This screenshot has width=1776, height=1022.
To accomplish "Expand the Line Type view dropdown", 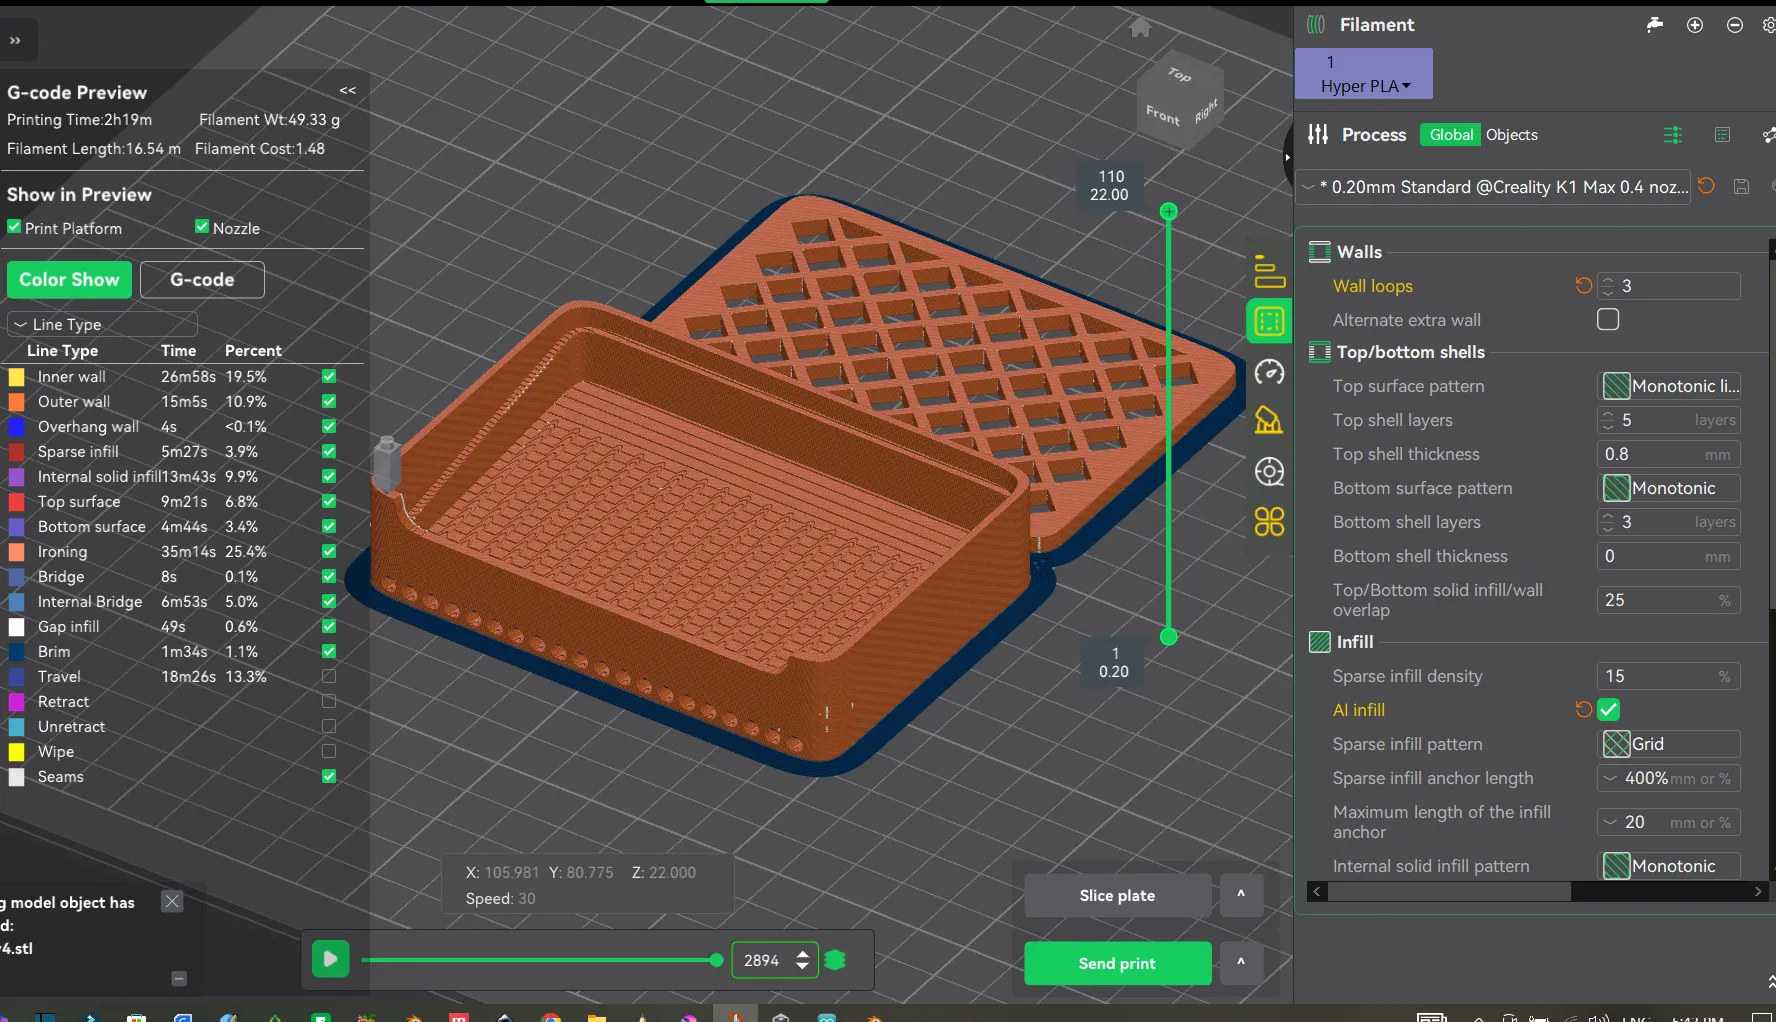I will [x=102, y=324].
